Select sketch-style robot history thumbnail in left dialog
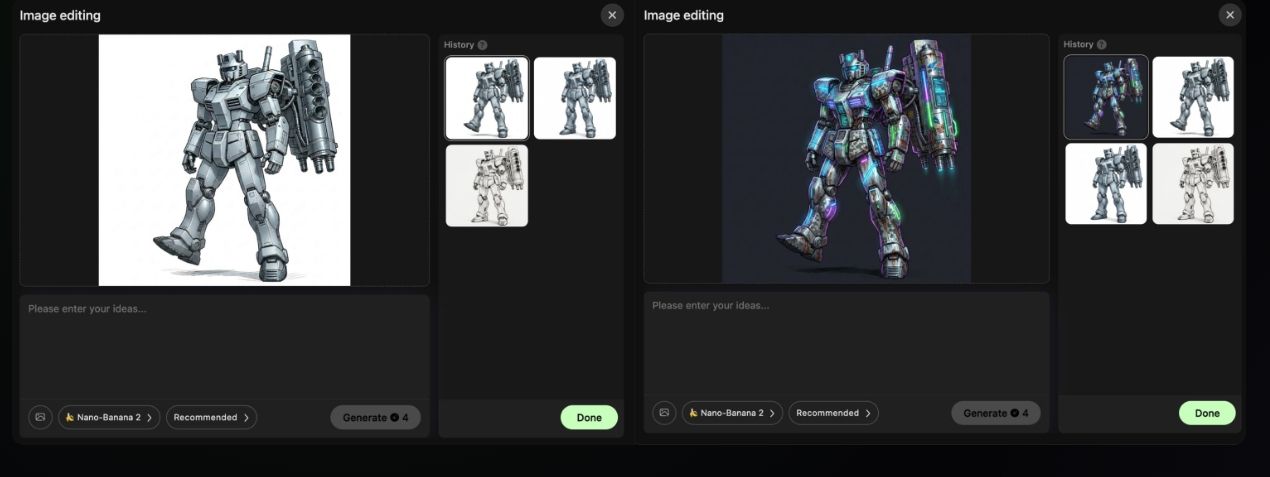1270x477 pixels. (x=487, y=186)
